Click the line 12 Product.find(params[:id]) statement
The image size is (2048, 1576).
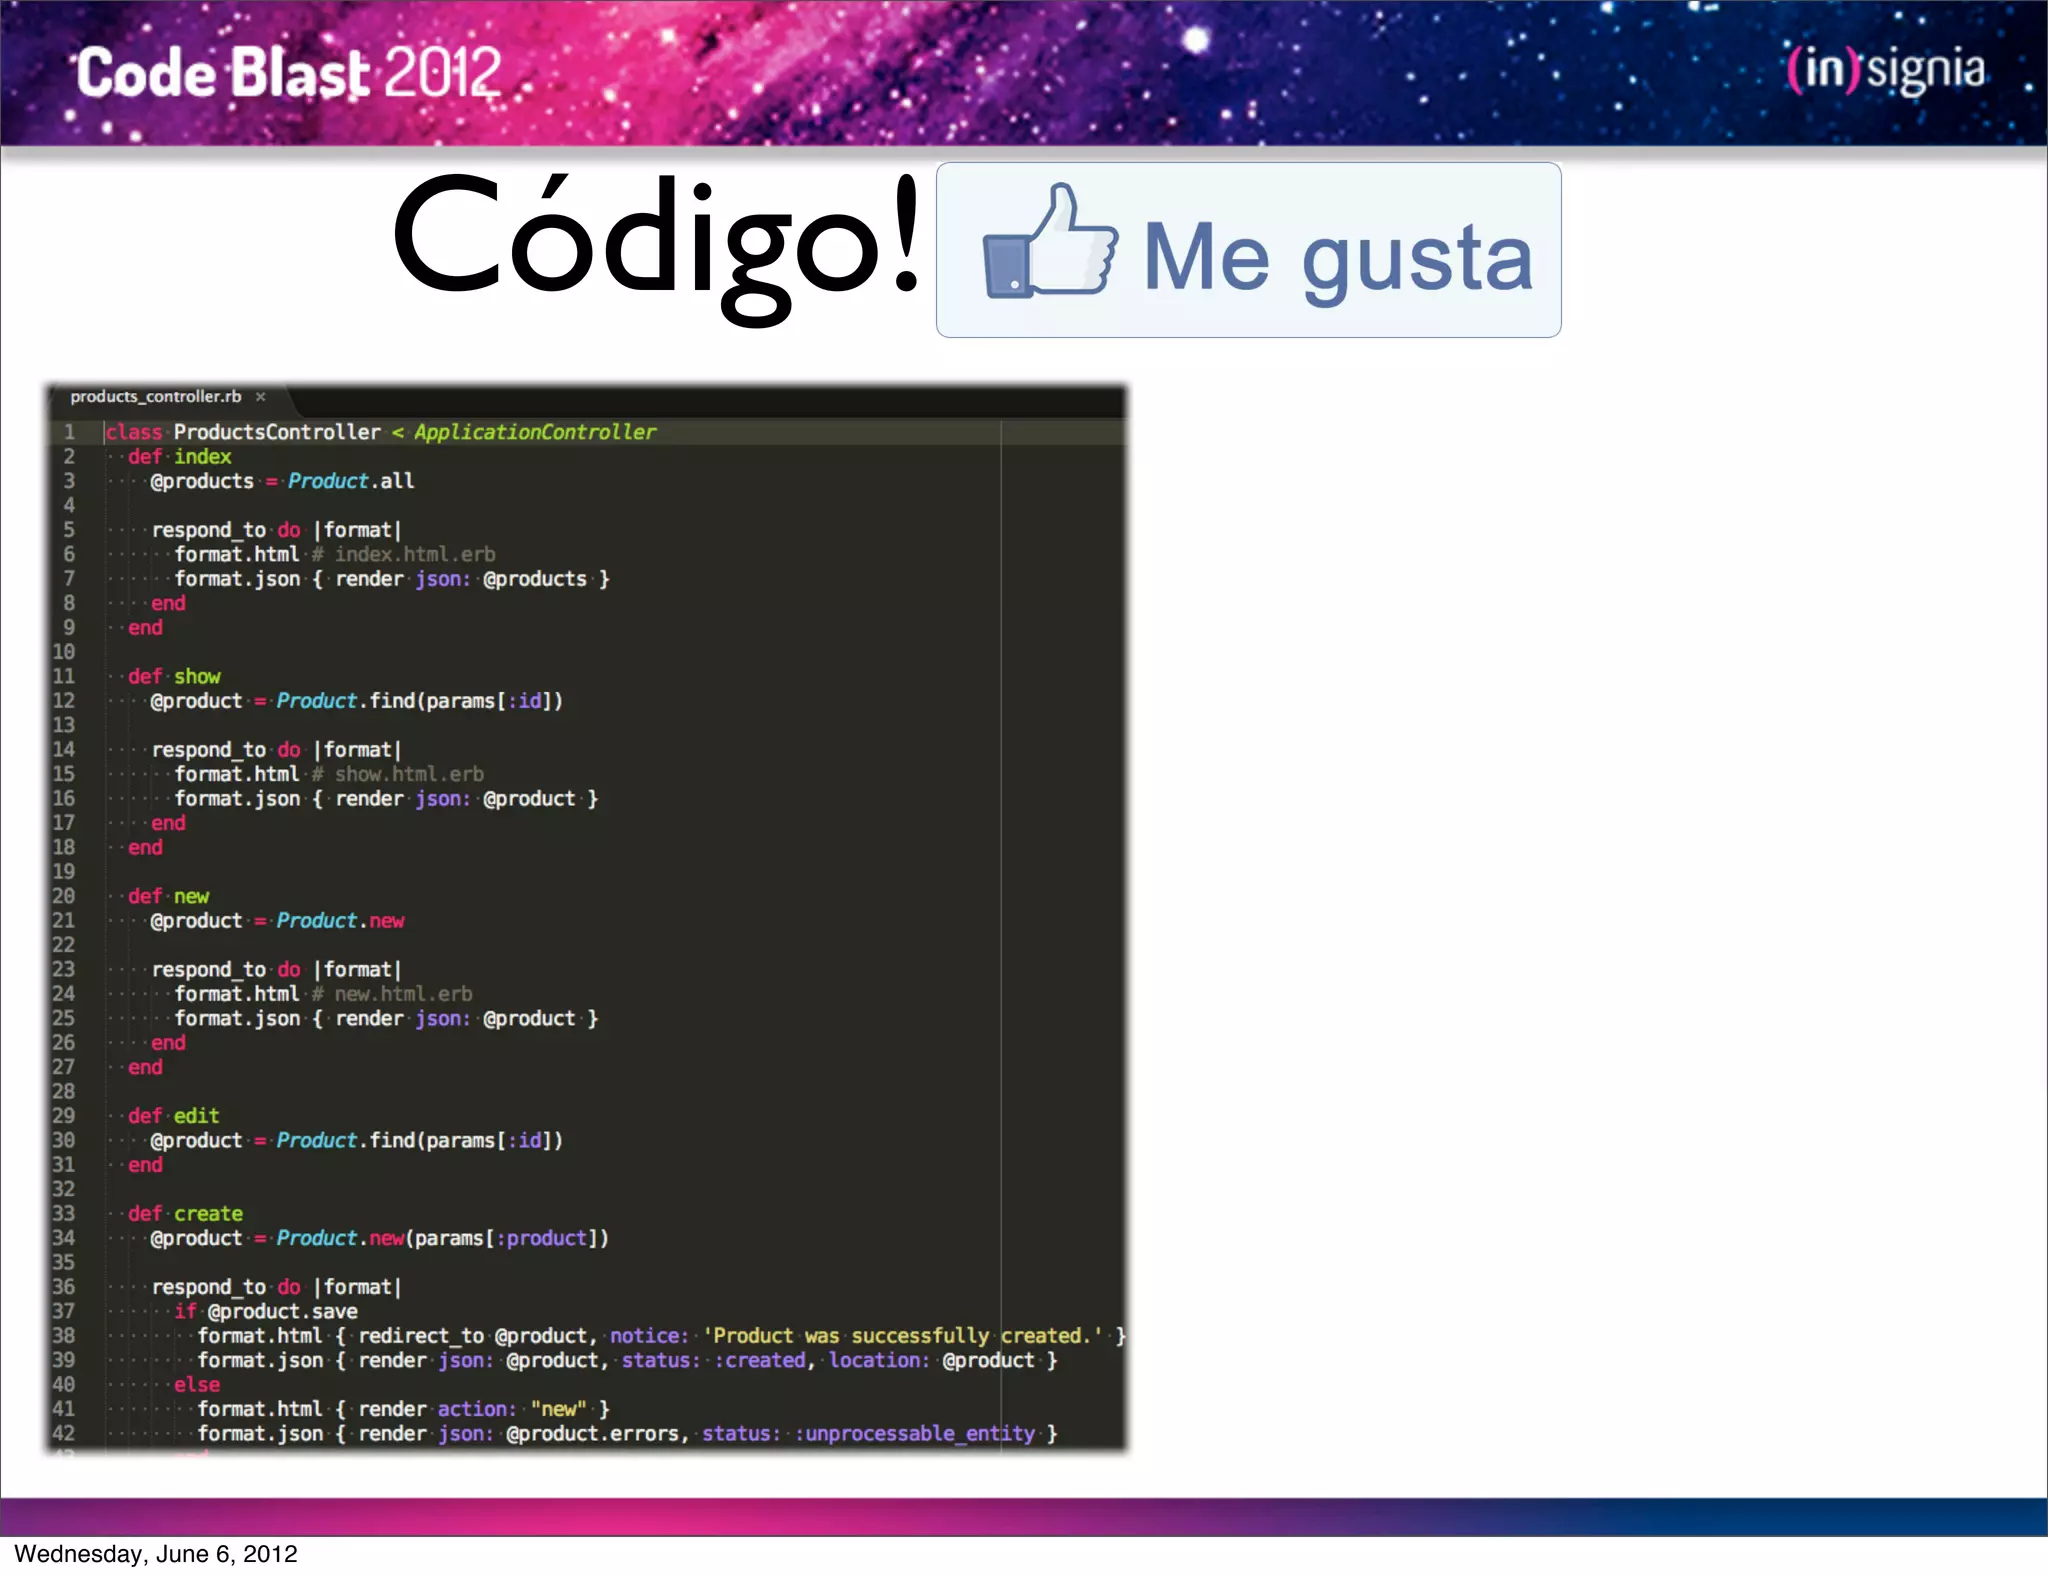click(x=357, y=701)
